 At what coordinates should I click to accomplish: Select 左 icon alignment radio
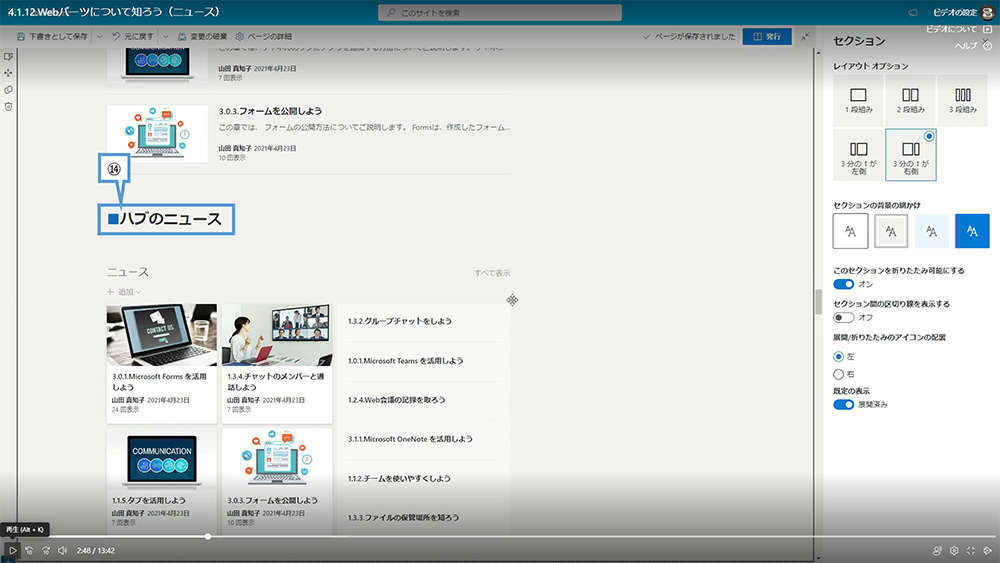pyautogui.click(x=839, y=356)
